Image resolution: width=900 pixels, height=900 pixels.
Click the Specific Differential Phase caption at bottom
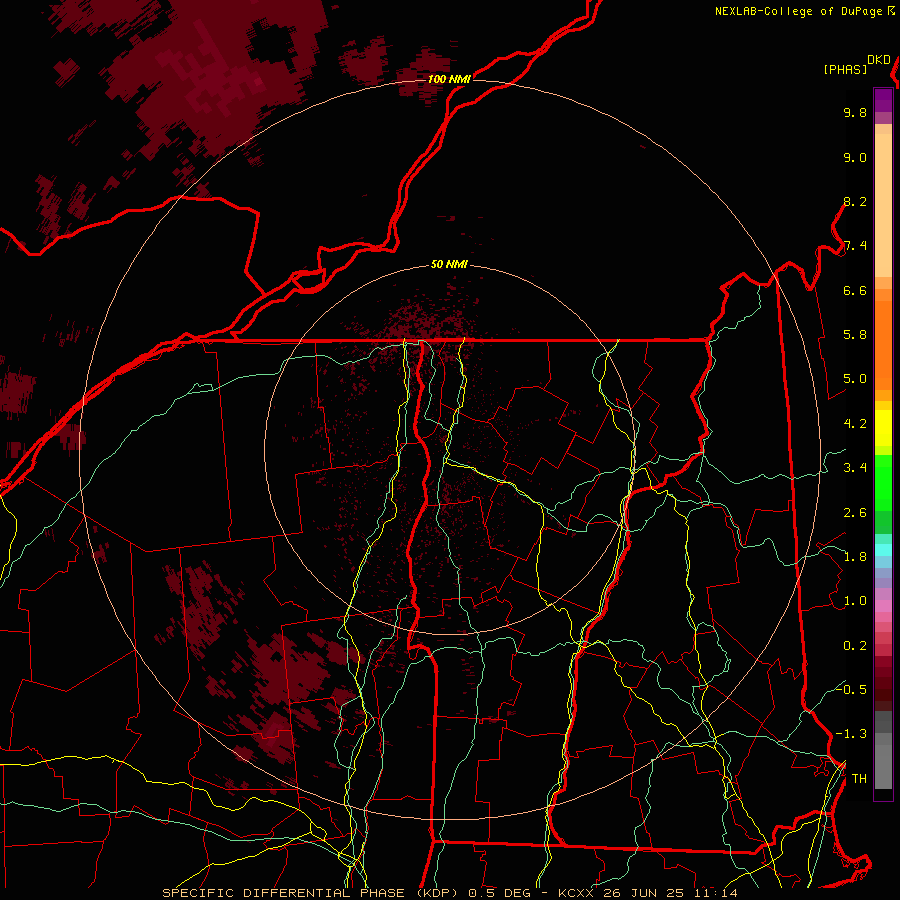pos(449,893)
